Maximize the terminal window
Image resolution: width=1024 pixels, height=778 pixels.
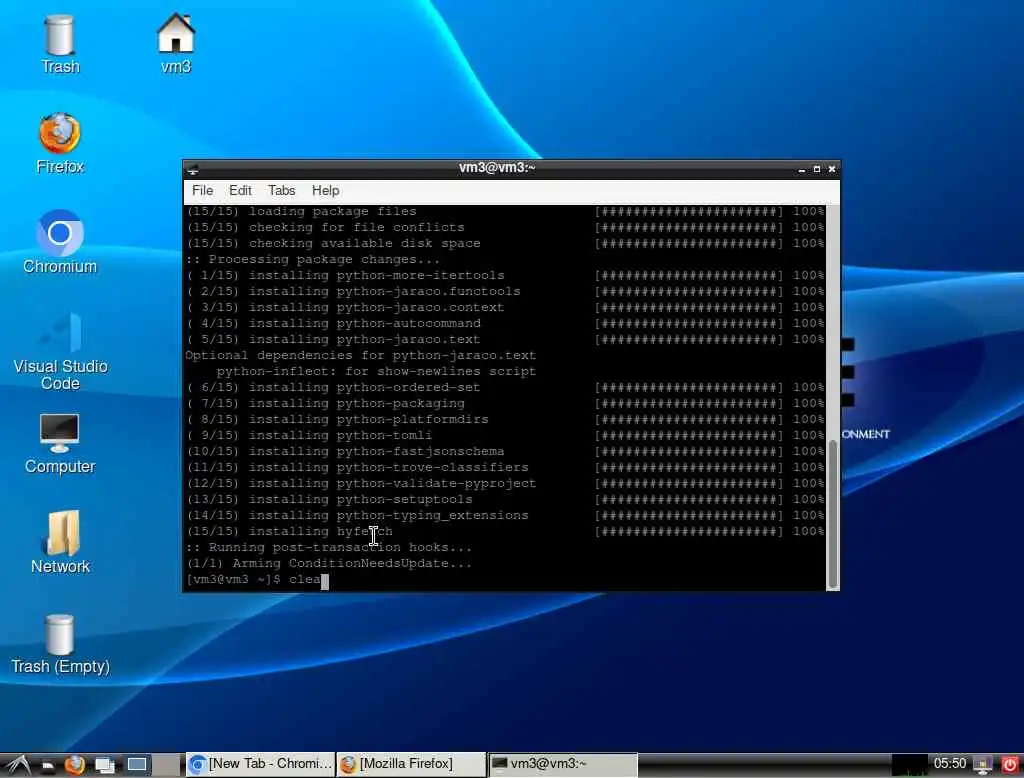[816, 169]
